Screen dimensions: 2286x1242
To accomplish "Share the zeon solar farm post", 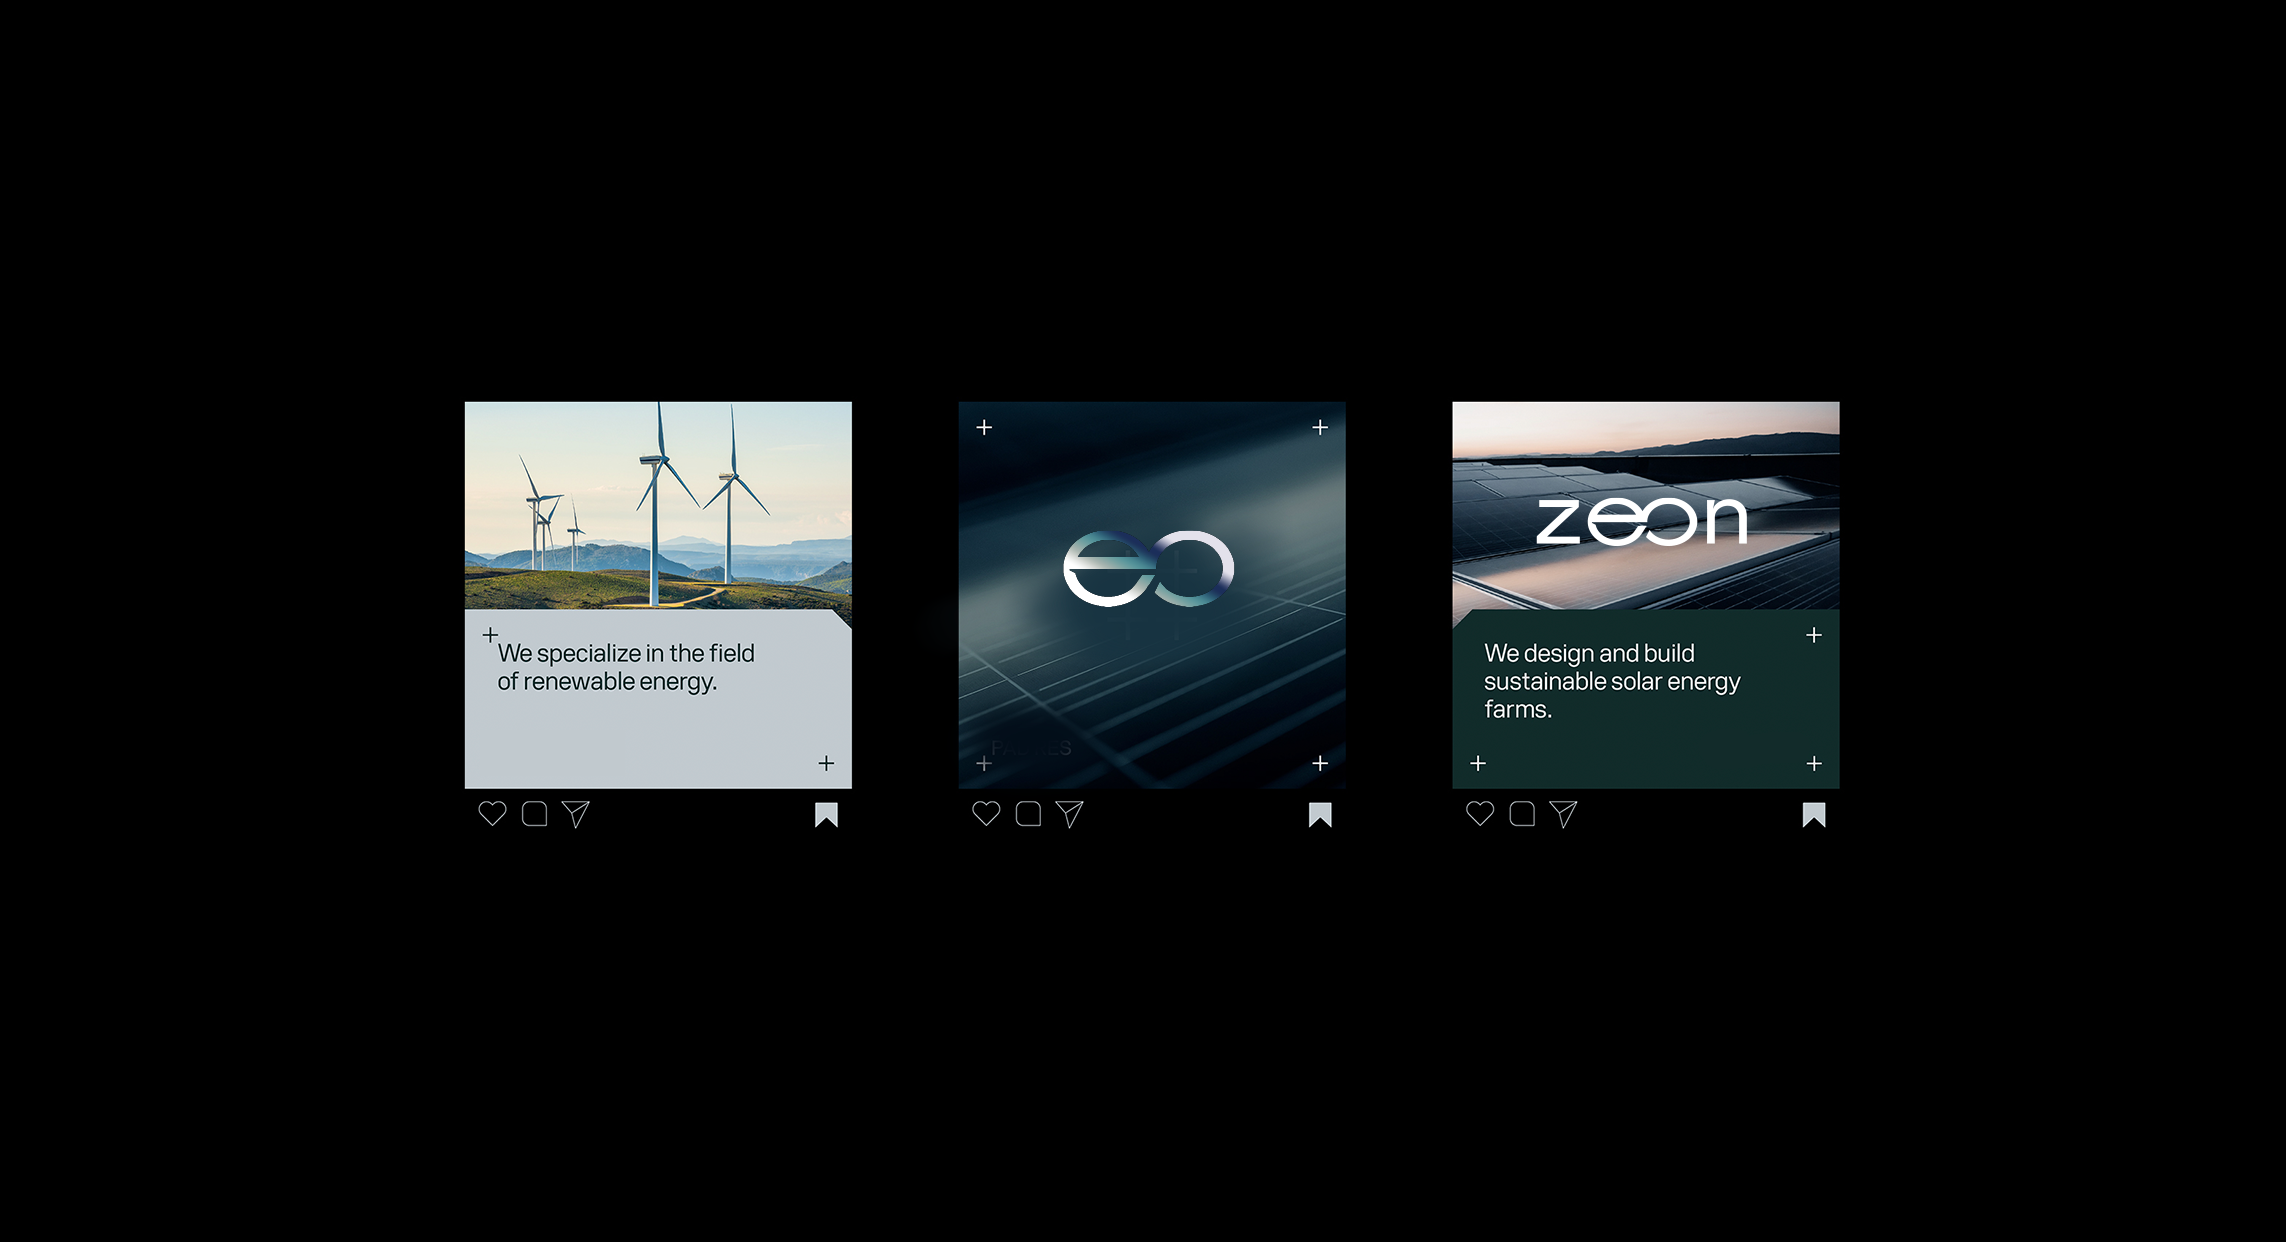I will pos(1564,814).
